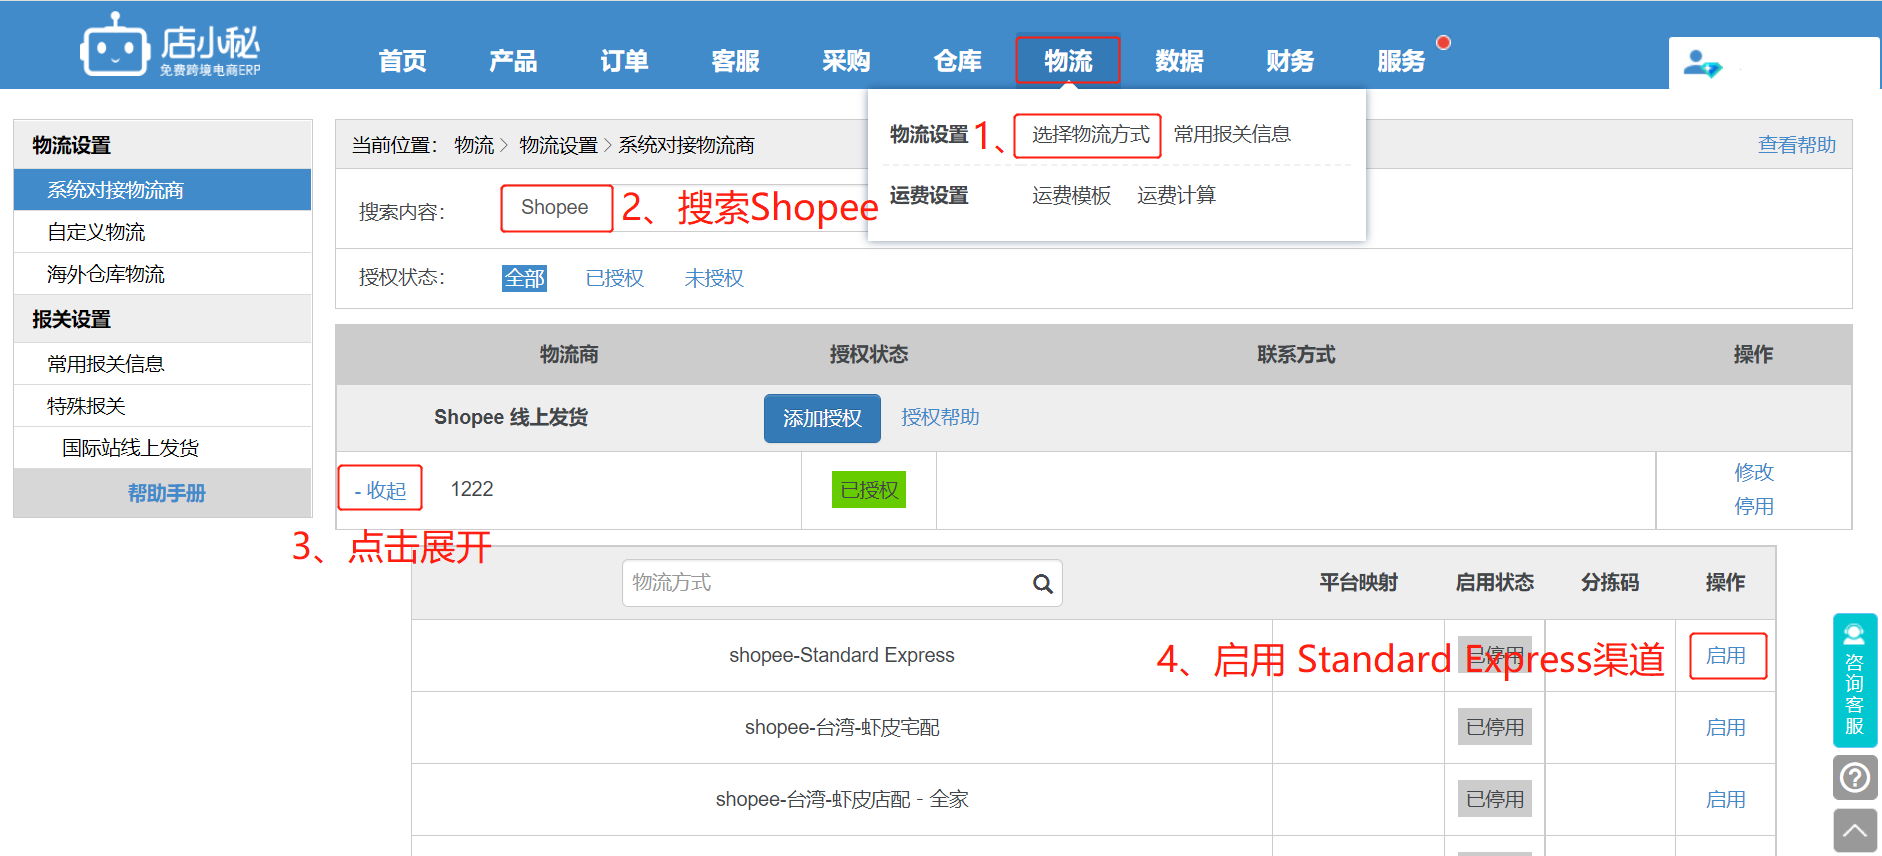Open the 数据 menu
This screenshot has height=856, width=1882.
click(1179, 61)
